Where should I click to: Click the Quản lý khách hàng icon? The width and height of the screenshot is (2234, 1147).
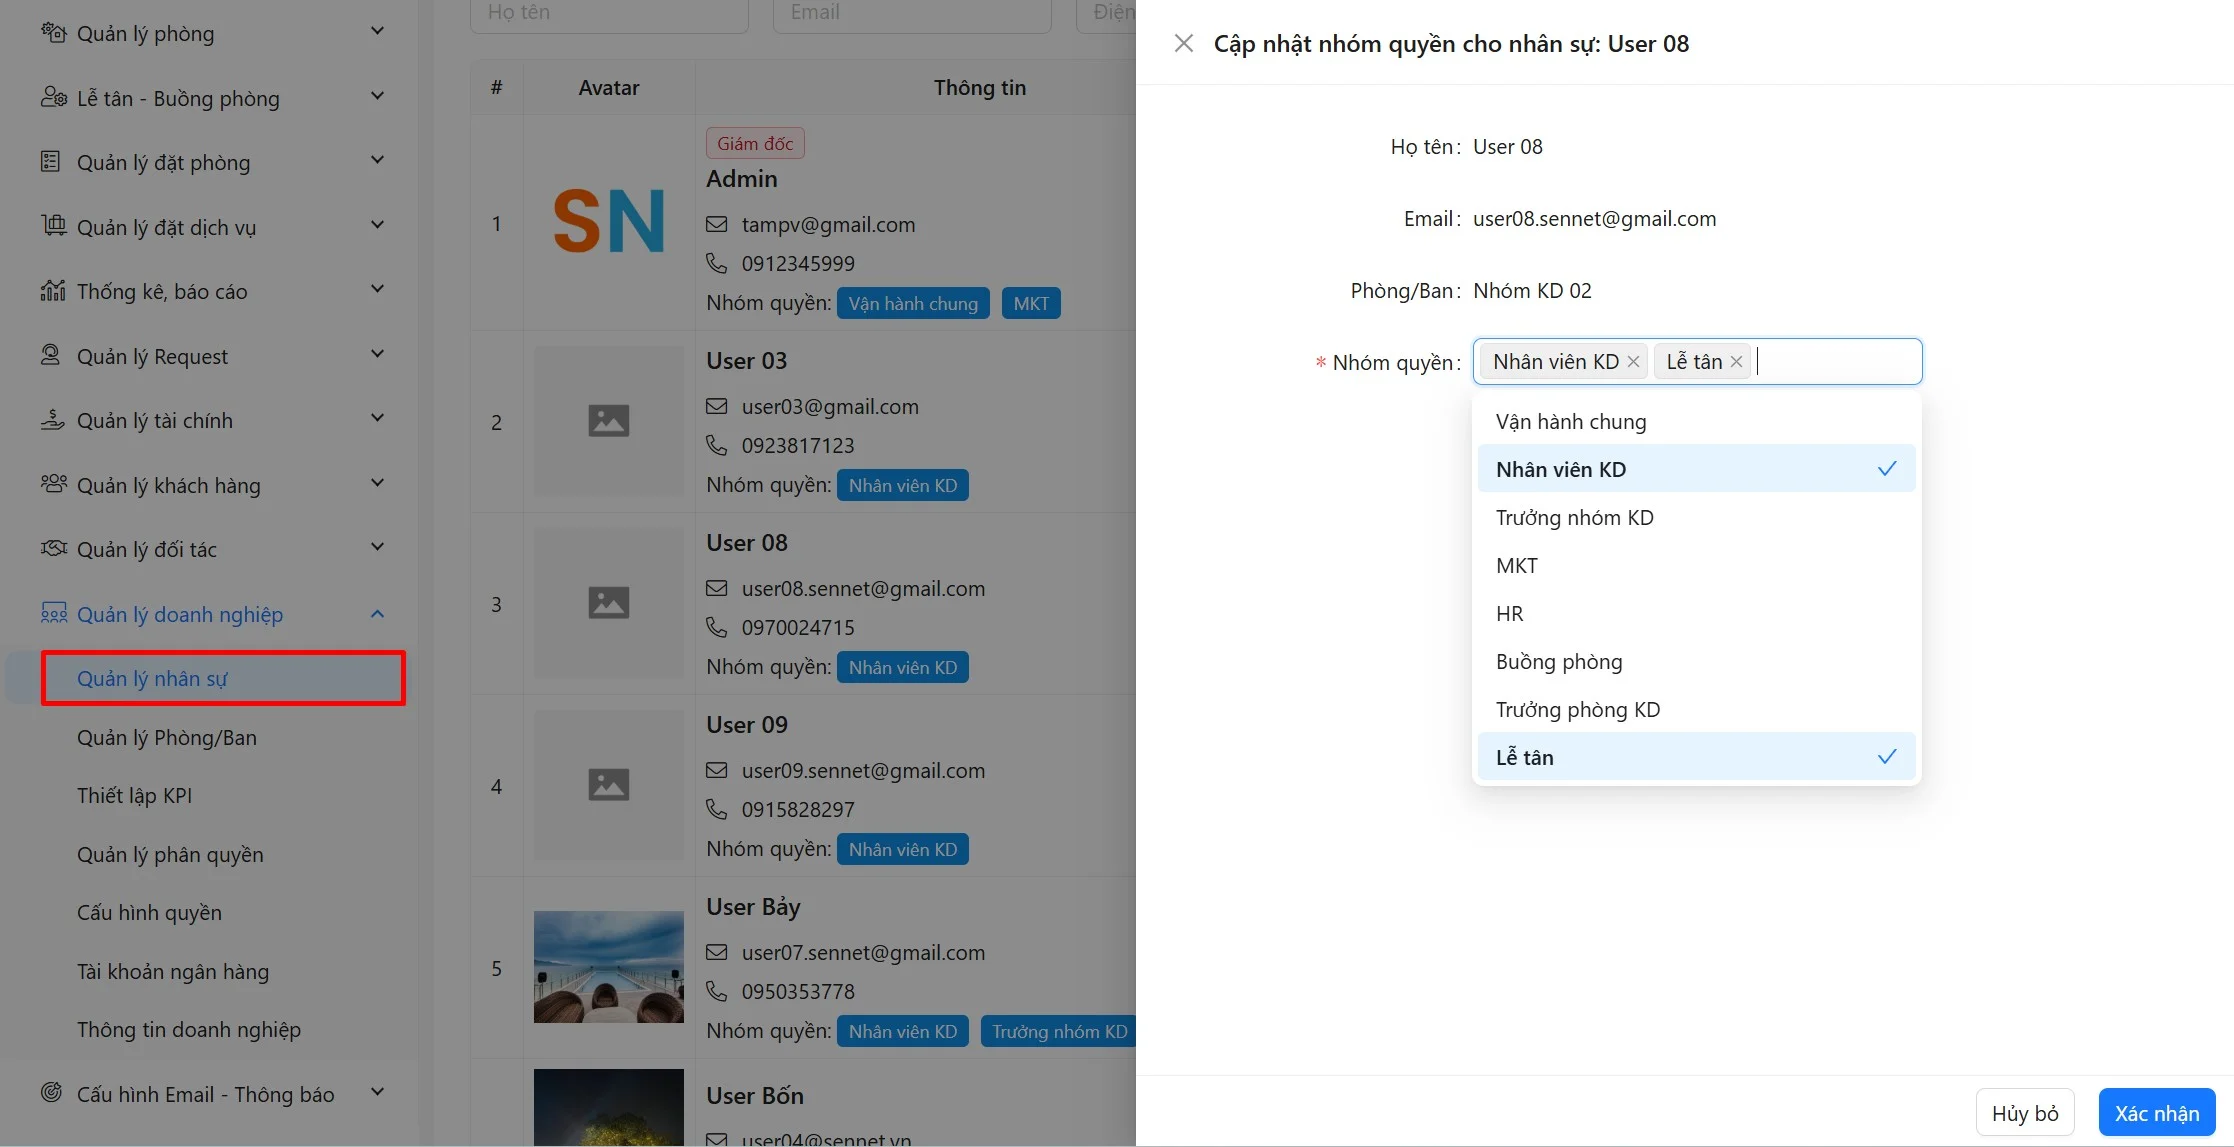coord(53,484)
